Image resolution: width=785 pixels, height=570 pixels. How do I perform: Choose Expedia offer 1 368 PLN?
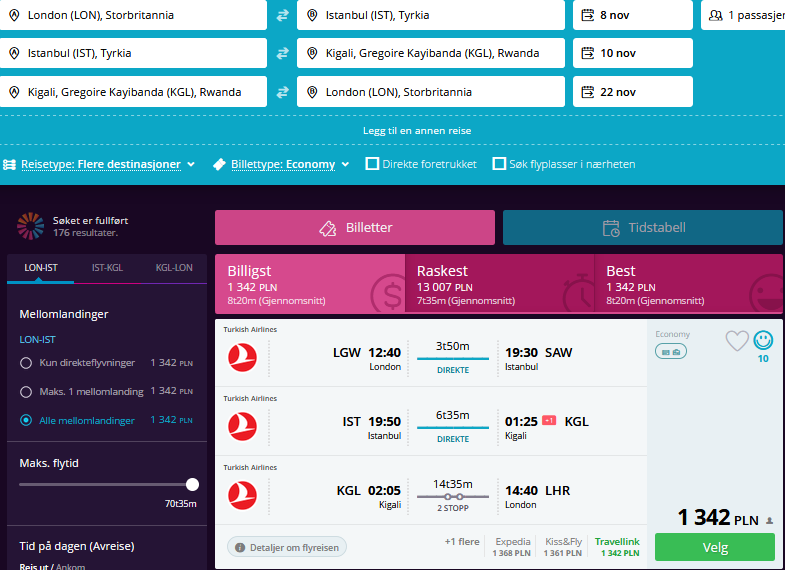[x=512, y=547]
